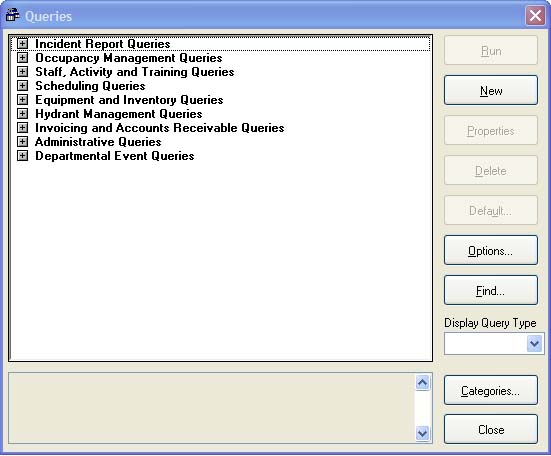The image size is (551, 456).
Task: Click the description pane scroll up arrow
Action: (x=422, y=383)
